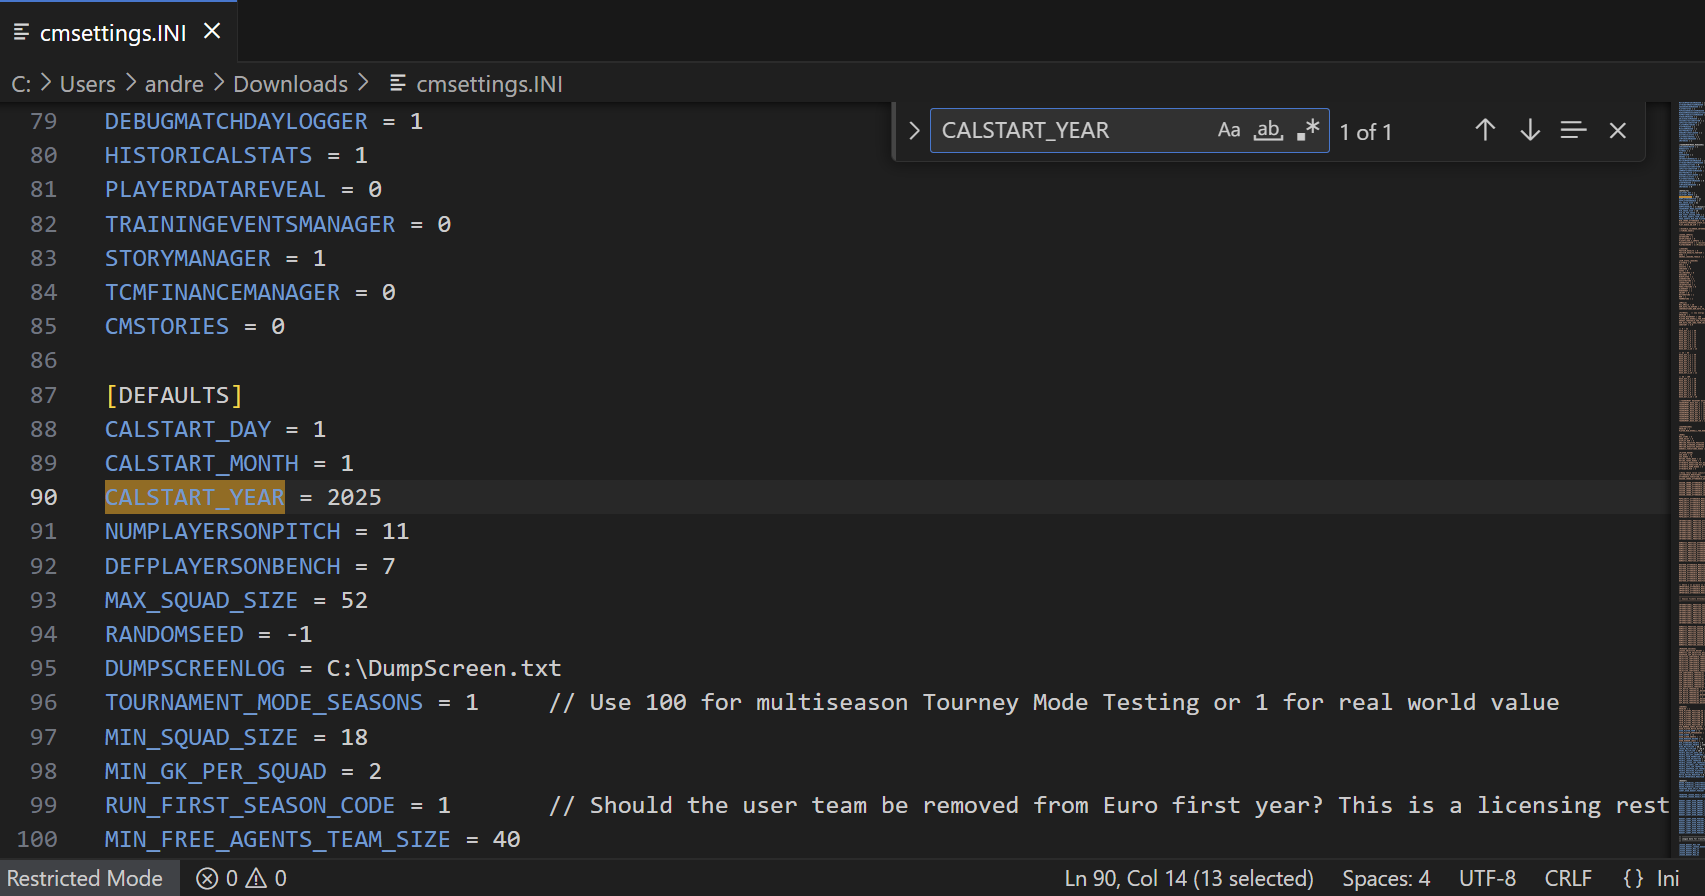Screen dimensions: 1705x896
Task: Close the find widget
Action: point(1617,130)
